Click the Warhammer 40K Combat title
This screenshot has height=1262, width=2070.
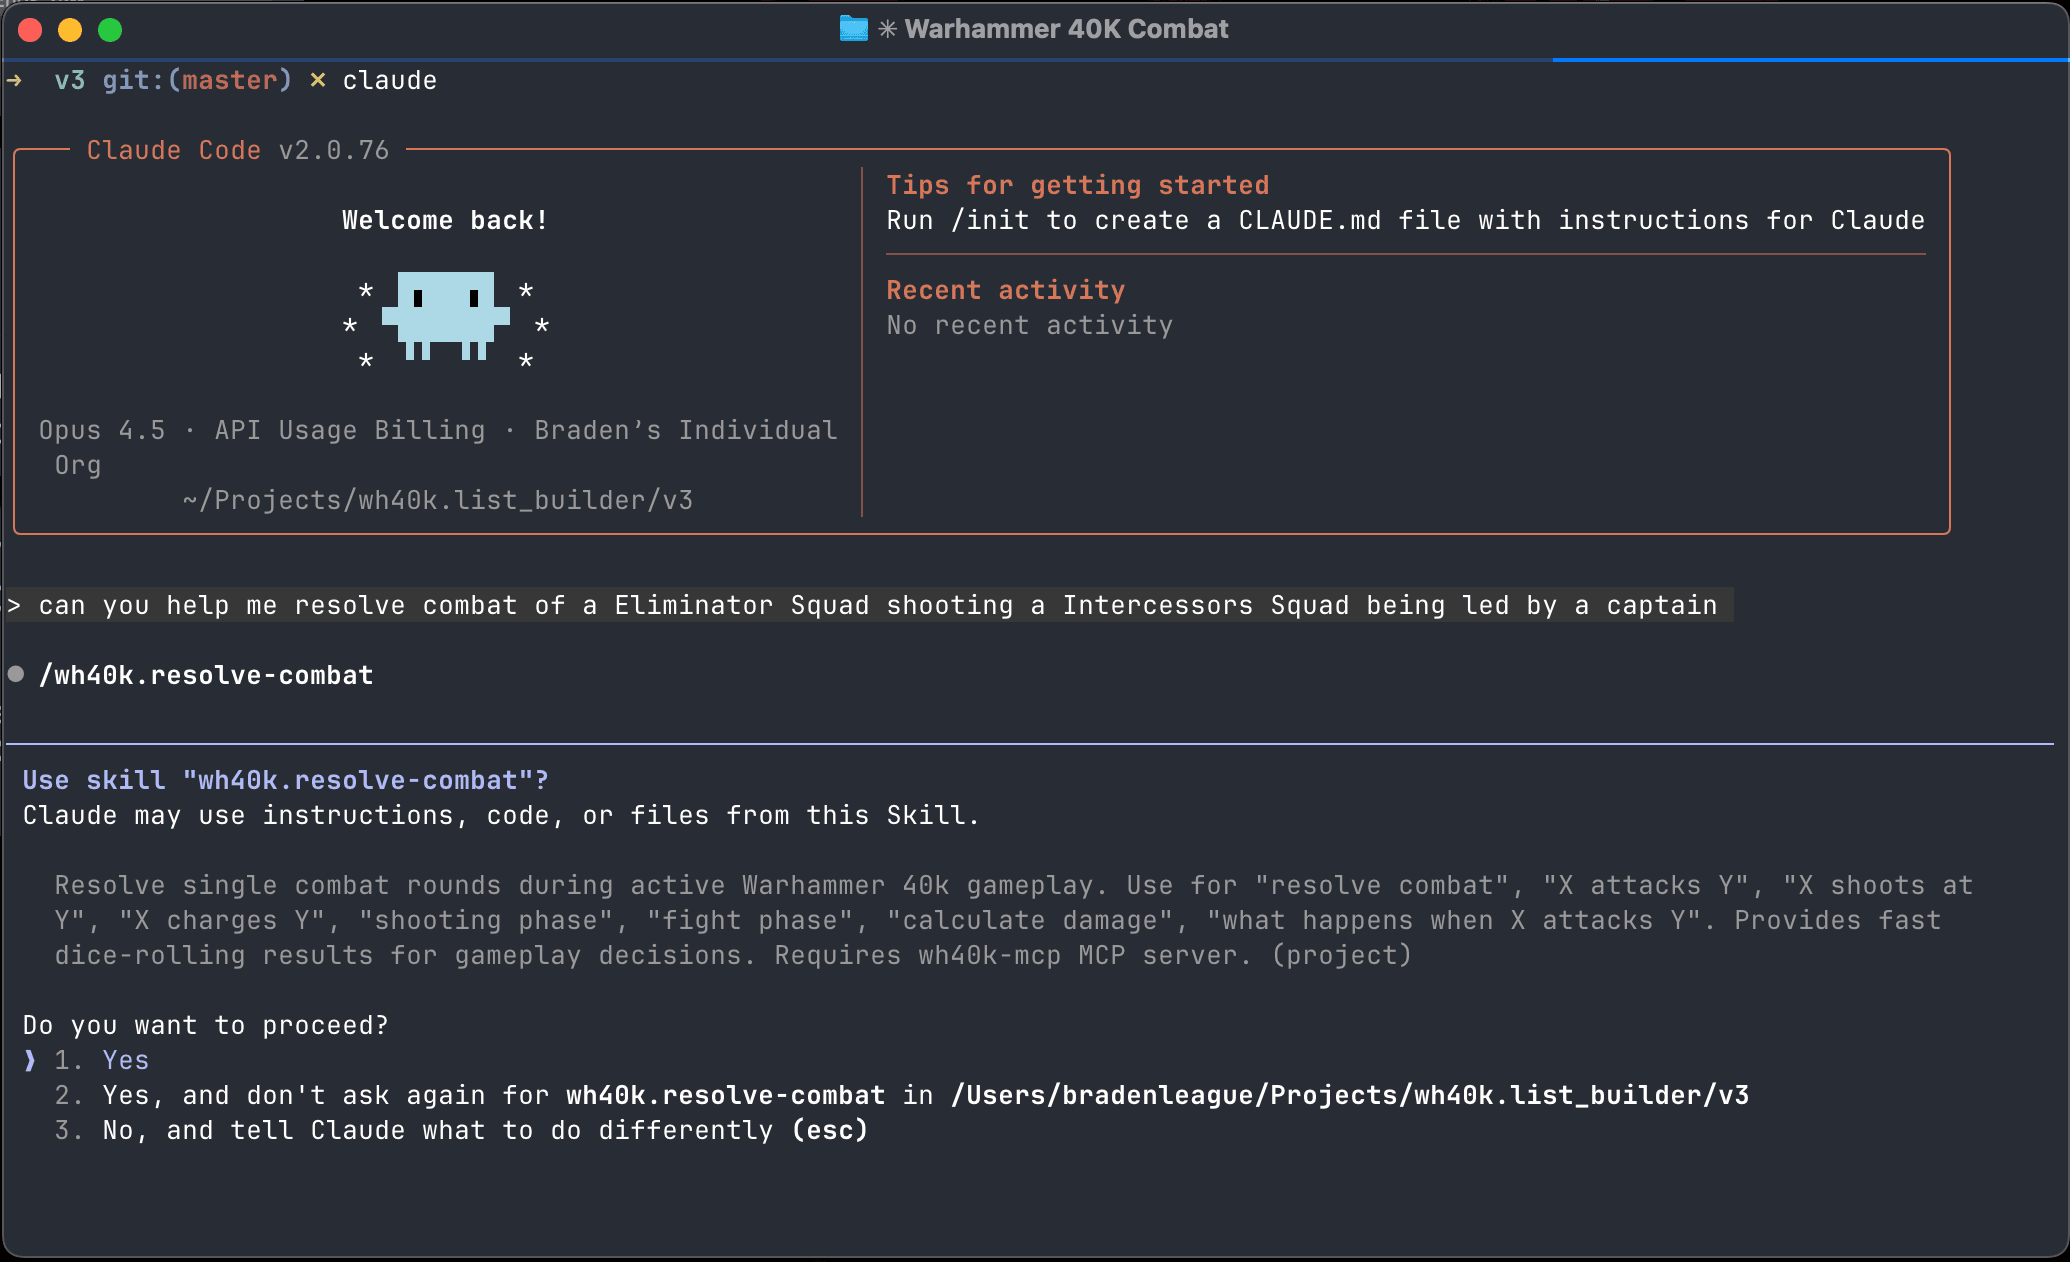tap(1065, 29)
